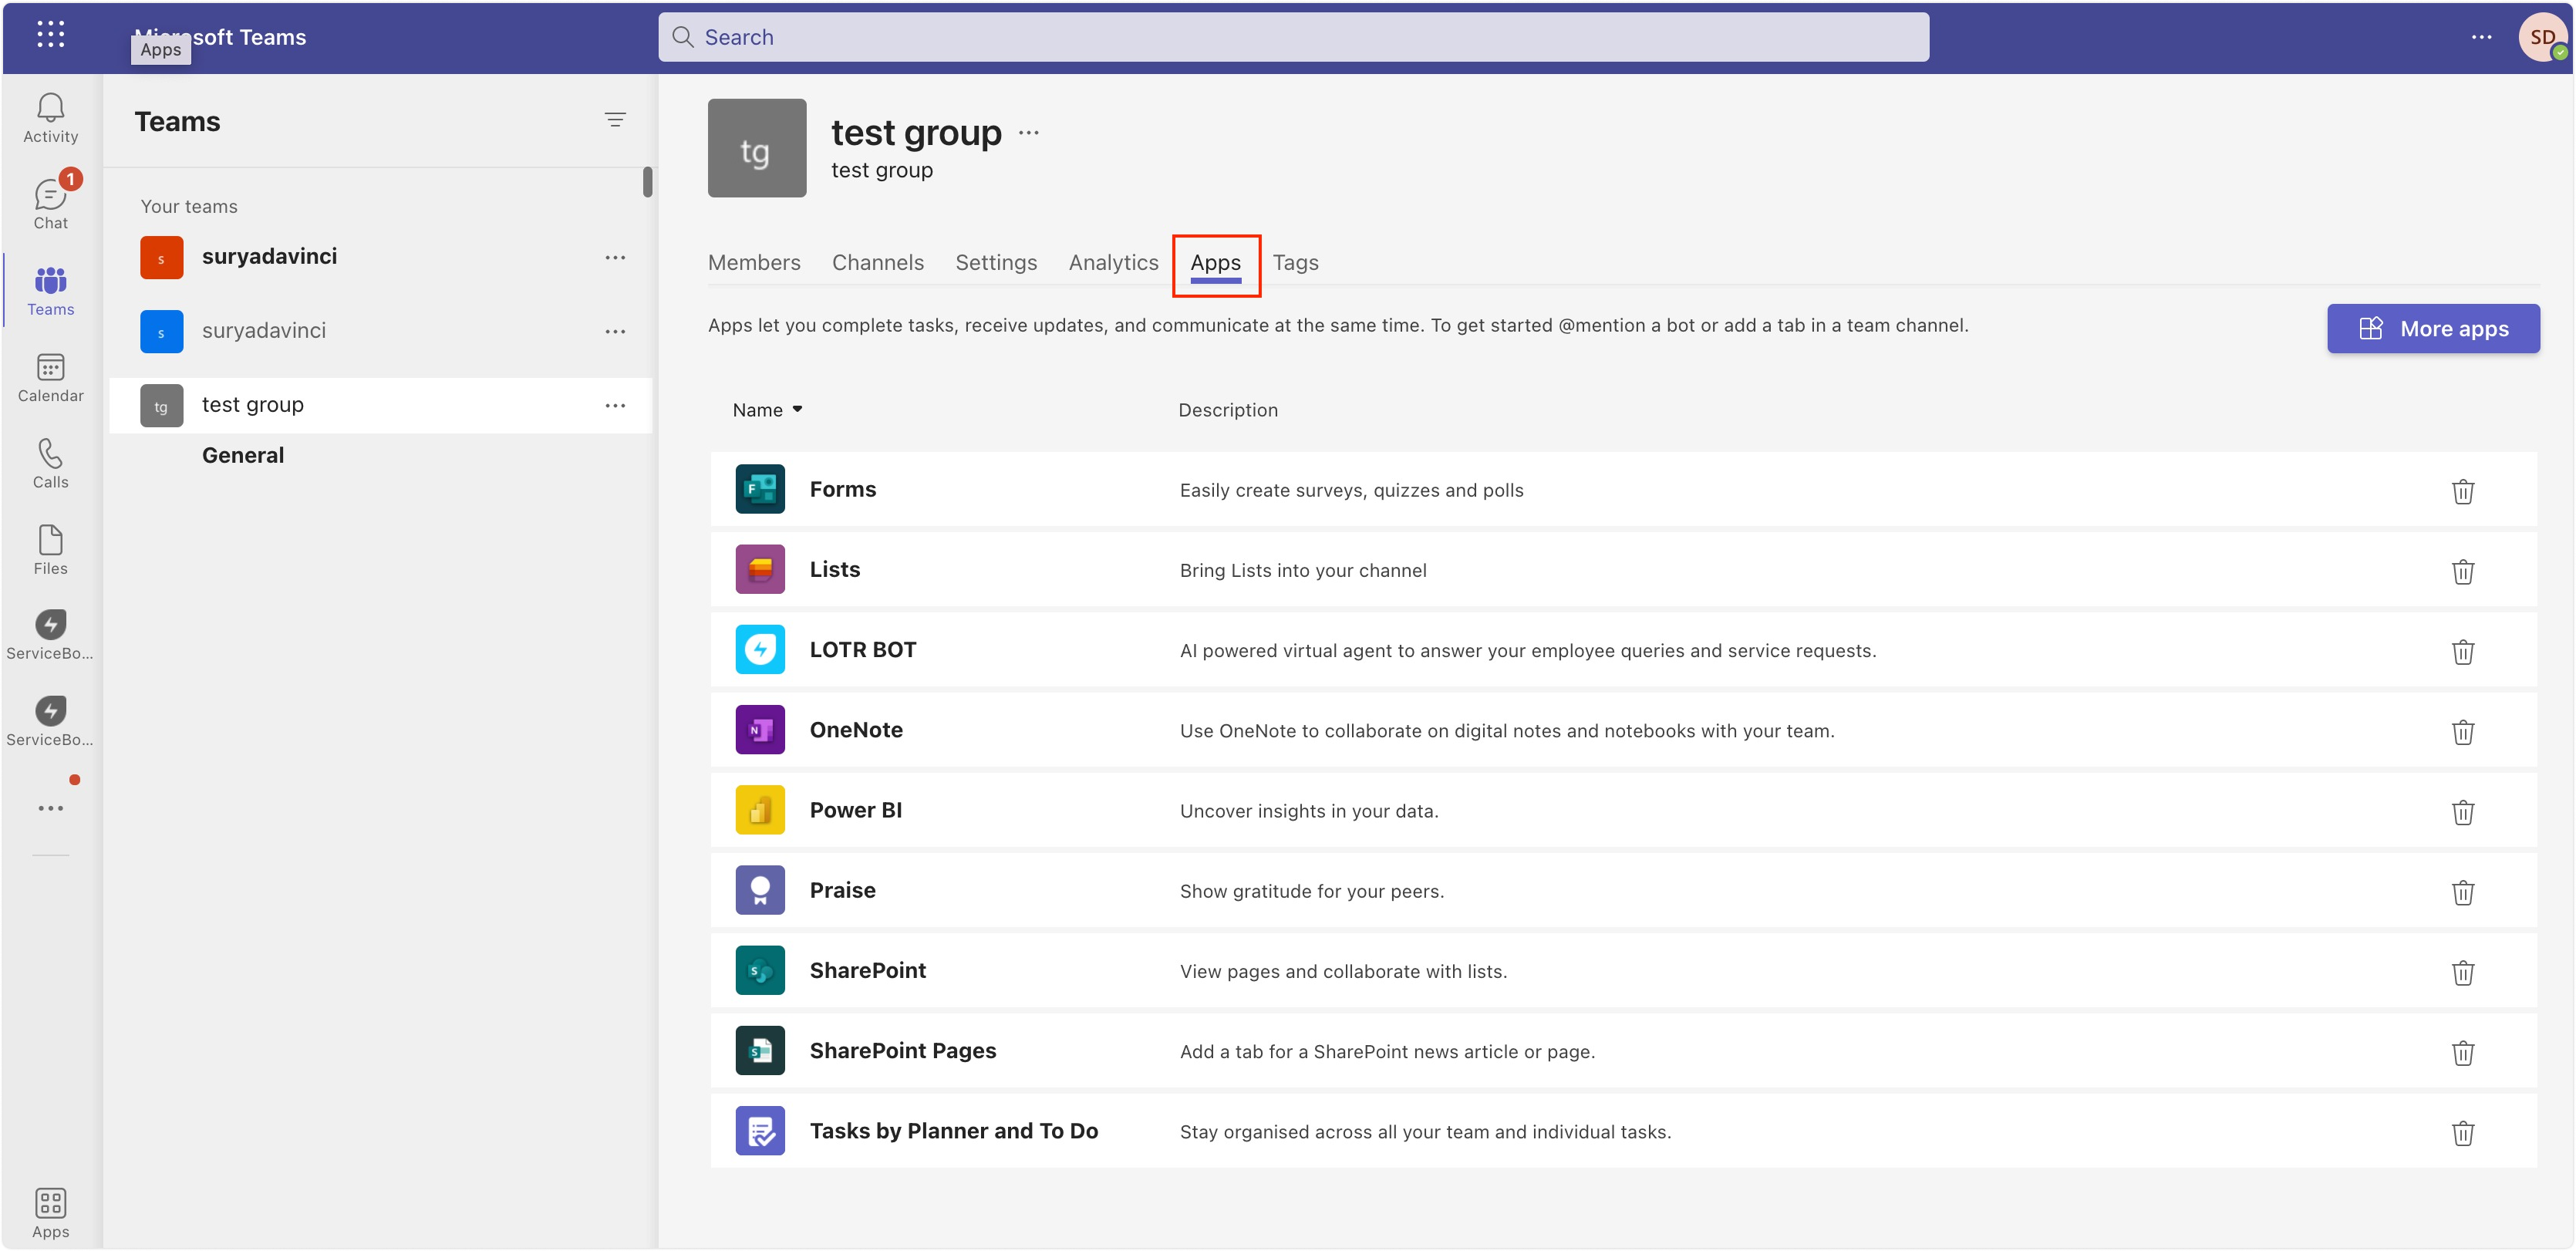Open the Calendar in sidebar
The width and height of the screenshot is (2576, 1251).
[50, 377]
